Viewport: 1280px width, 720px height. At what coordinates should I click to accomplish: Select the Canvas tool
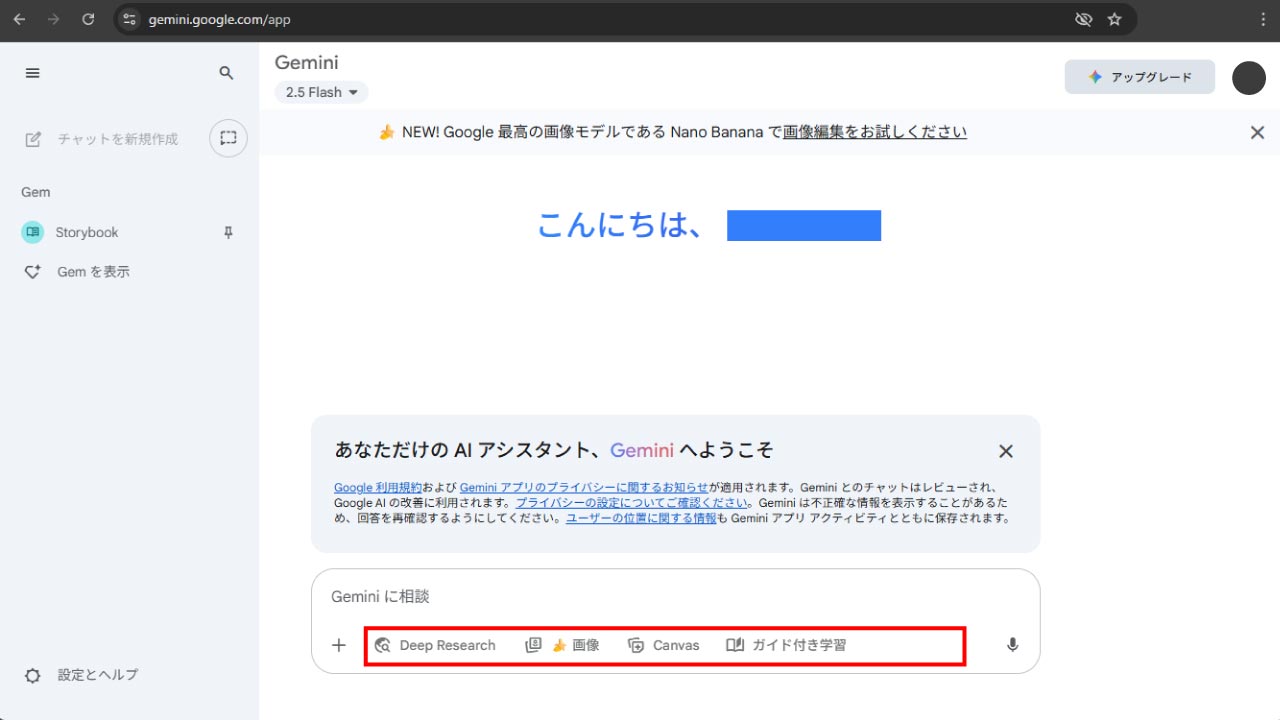click(x=664, y=645)
